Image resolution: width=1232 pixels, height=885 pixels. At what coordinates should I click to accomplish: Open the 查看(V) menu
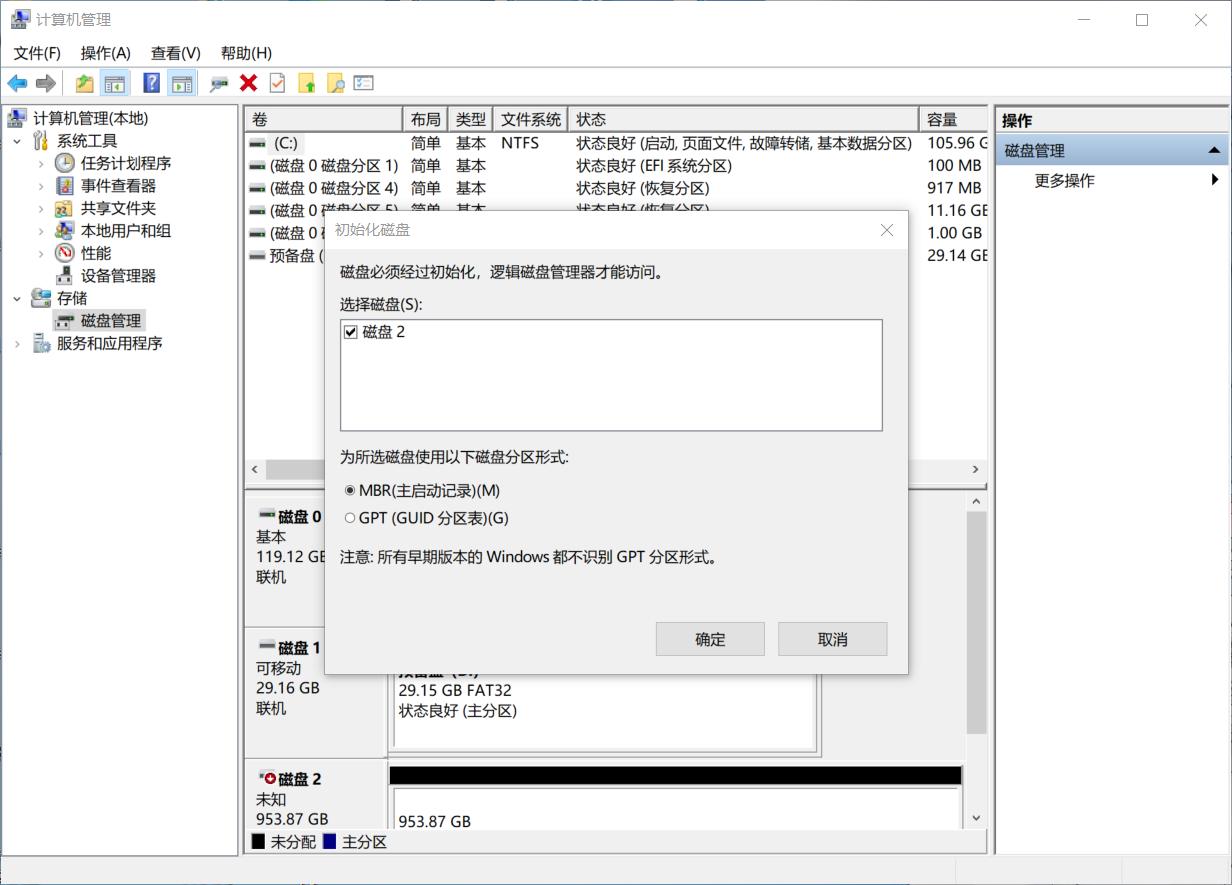point(175,53)
